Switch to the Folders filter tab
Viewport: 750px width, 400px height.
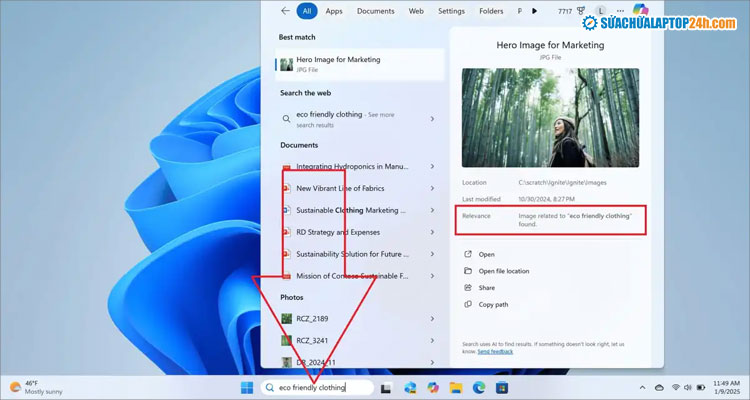pyautogui.click(x=491, y=11)
